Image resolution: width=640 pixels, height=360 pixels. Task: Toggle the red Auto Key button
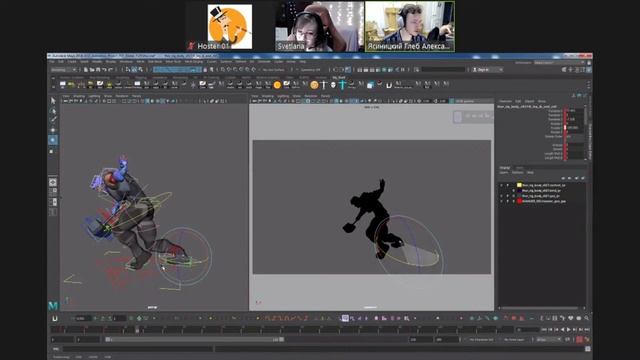(x=579, y=340)
